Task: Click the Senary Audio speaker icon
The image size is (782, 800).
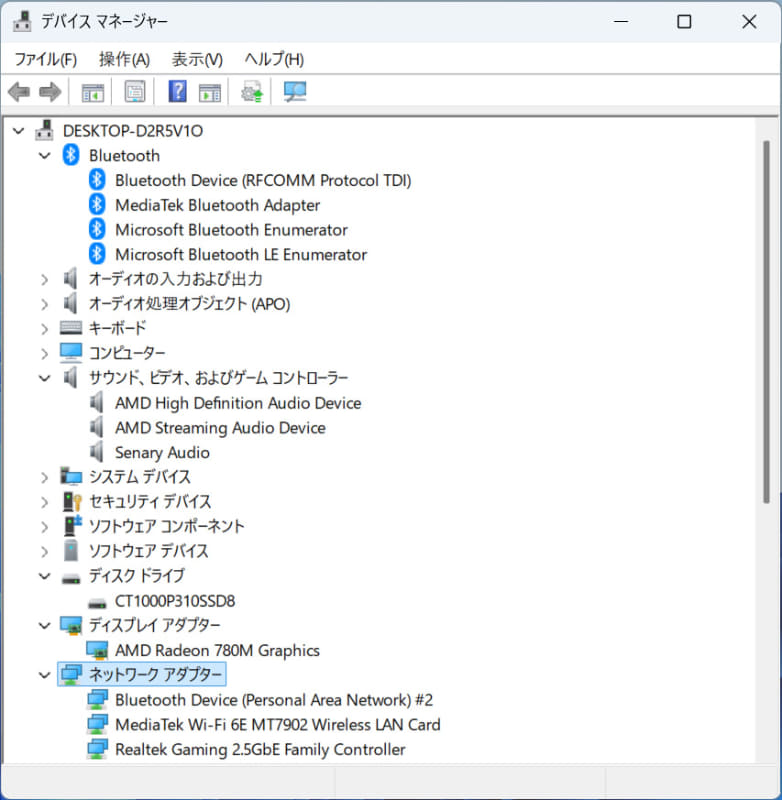Action: point(97,452)
